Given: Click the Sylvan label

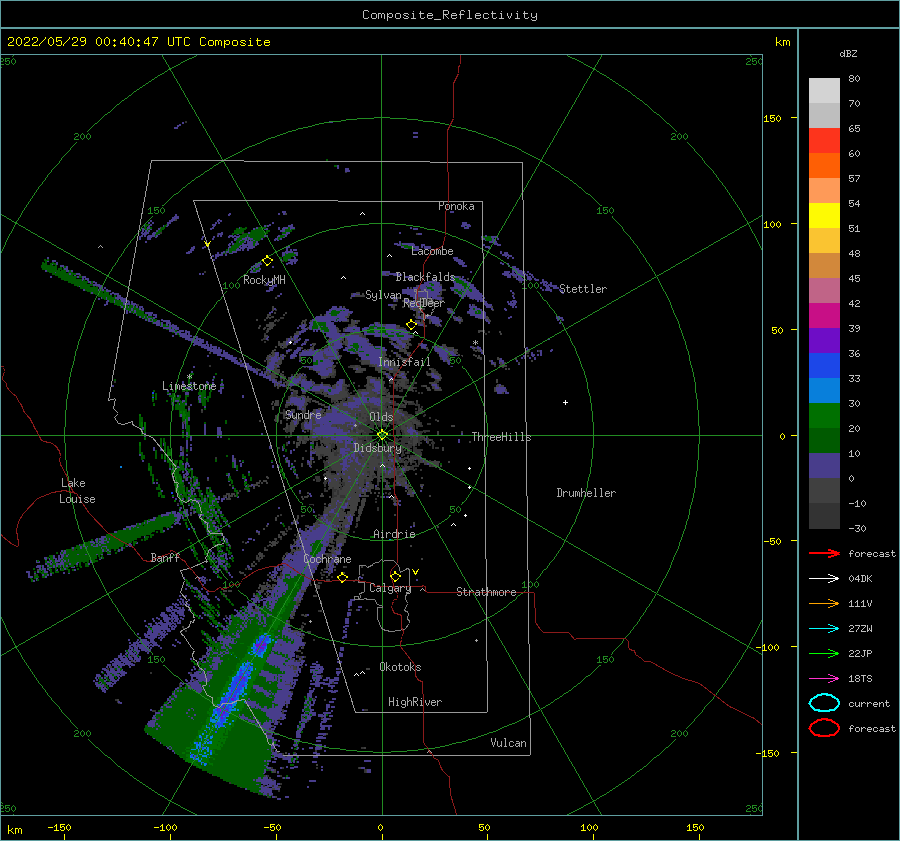Looking at the screenshot, I should pyautogui.click(x=383, y=296).
